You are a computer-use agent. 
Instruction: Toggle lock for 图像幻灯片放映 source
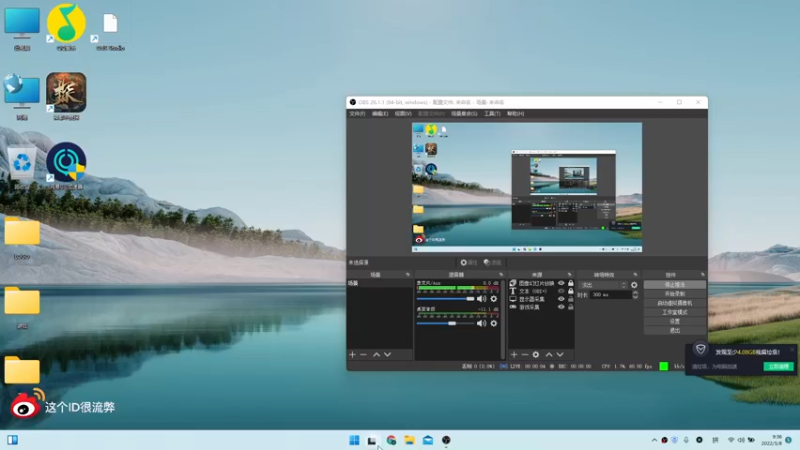point(570,283)
